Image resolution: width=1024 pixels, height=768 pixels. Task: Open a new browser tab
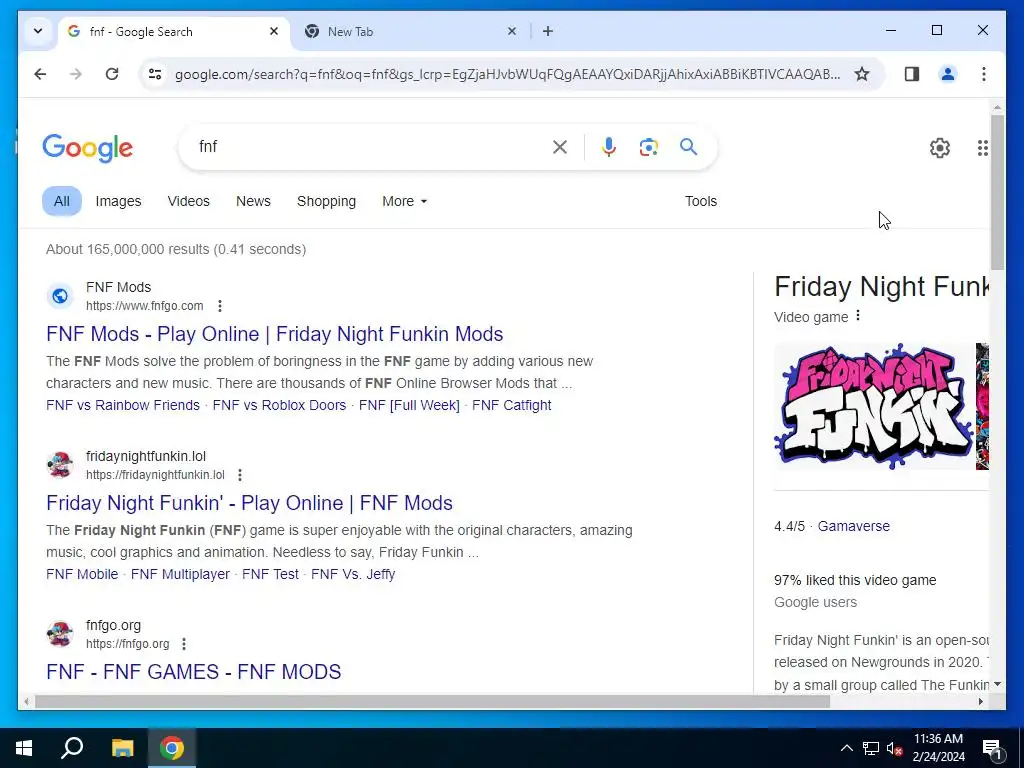[x=548, y=31]
